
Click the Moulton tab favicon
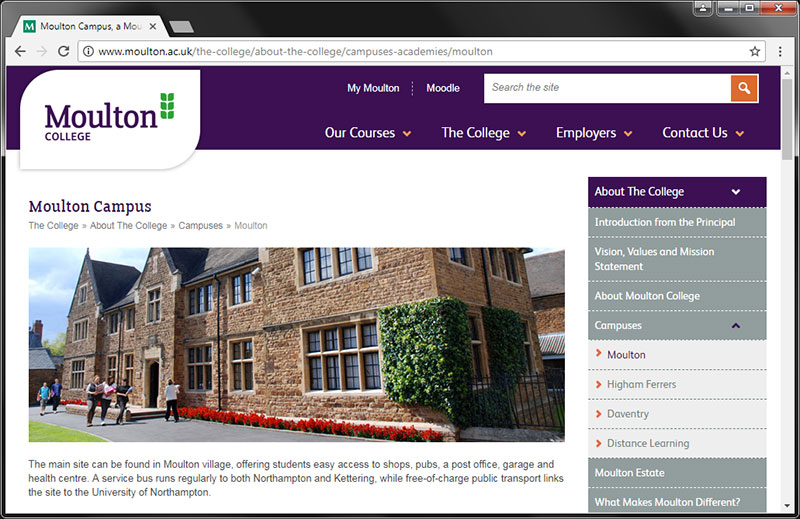(30, 26)
